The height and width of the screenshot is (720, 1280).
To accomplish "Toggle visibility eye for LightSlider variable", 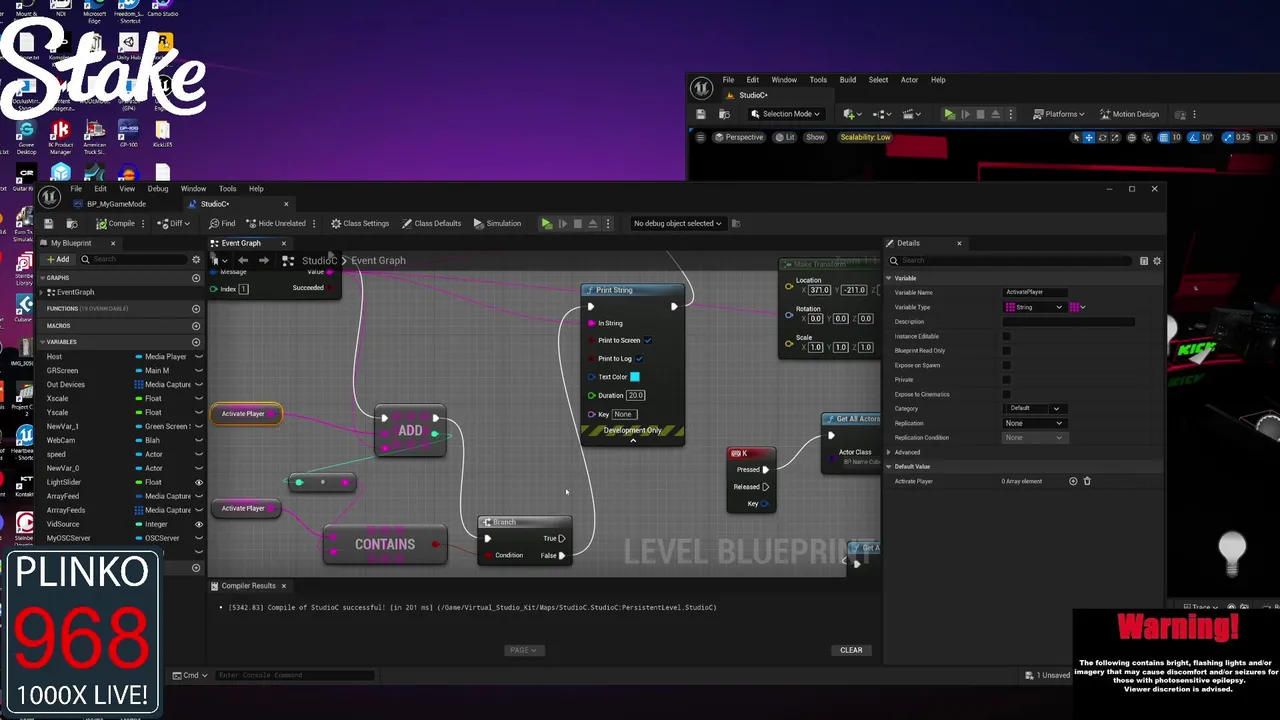I will click(x=198, y=482).
